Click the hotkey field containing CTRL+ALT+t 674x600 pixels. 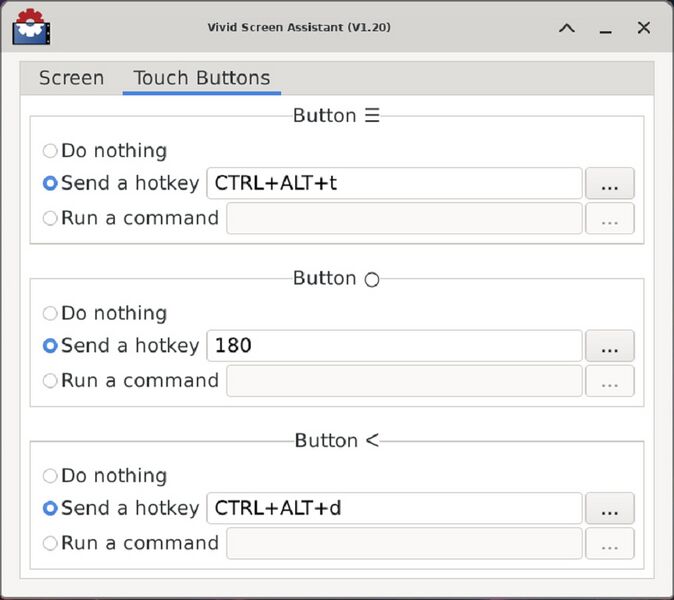pyautogui.click(x=393, y=184)
